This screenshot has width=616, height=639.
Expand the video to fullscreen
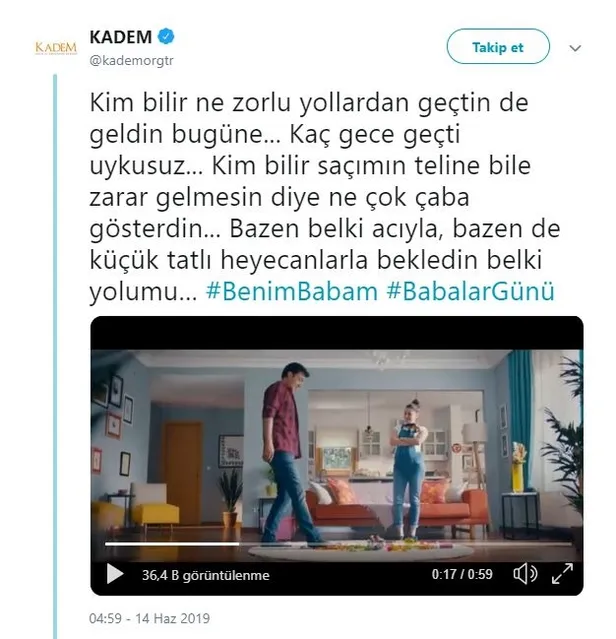pyautogui.click(x=562, y=574)
